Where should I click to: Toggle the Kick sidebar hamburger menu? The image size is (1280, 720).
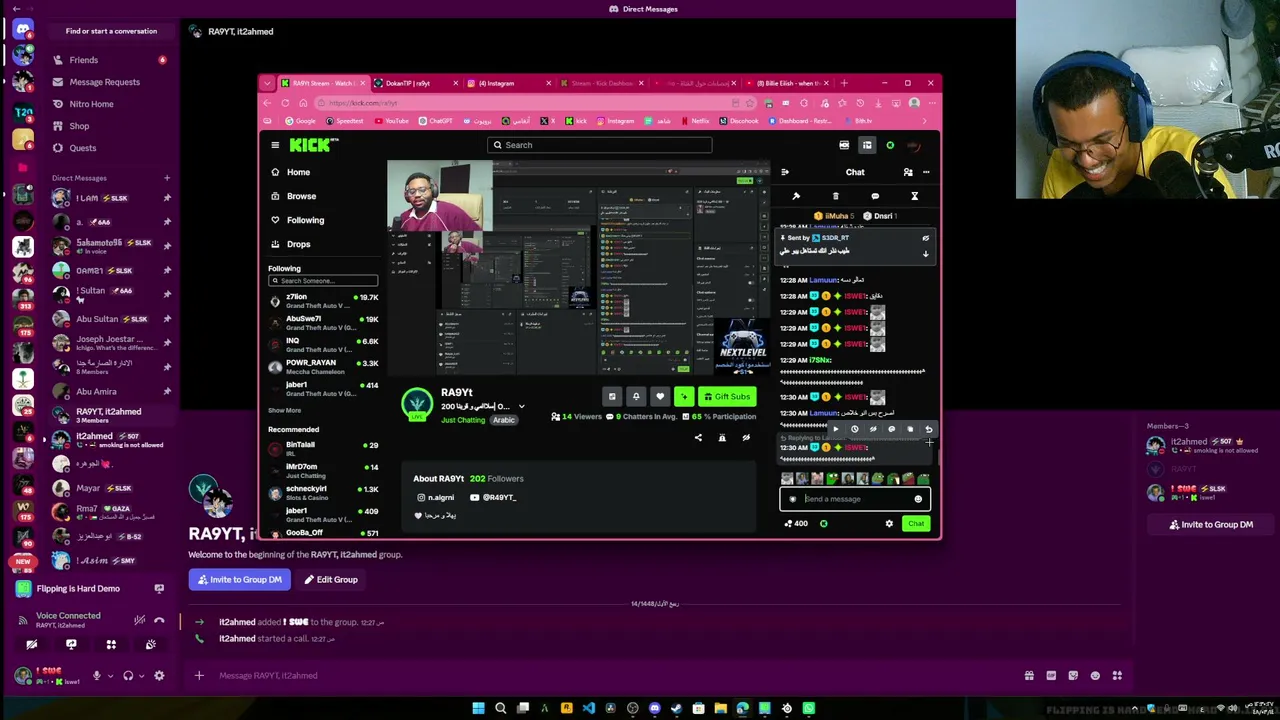(x=275, y=145)
